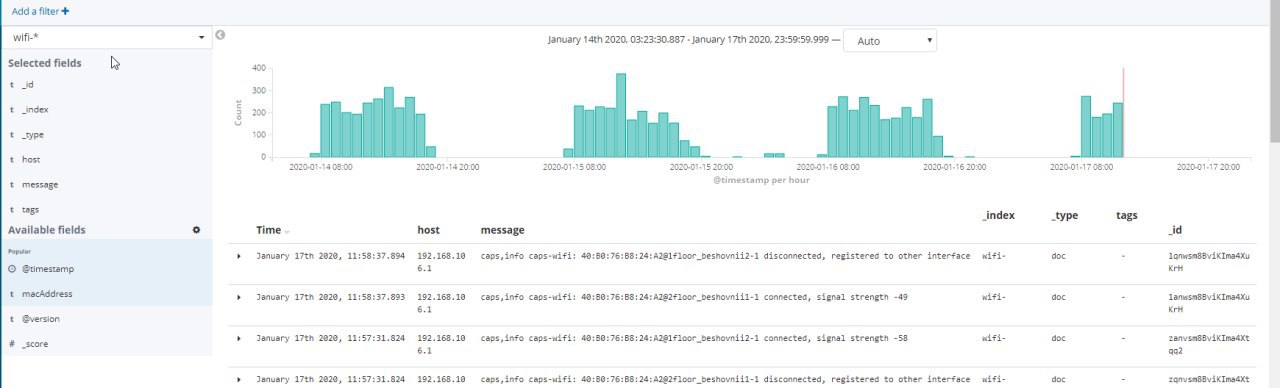Click the Time sort arrow icon
Viewport: 1280px width, 388px height.
(x=287, y=231)
